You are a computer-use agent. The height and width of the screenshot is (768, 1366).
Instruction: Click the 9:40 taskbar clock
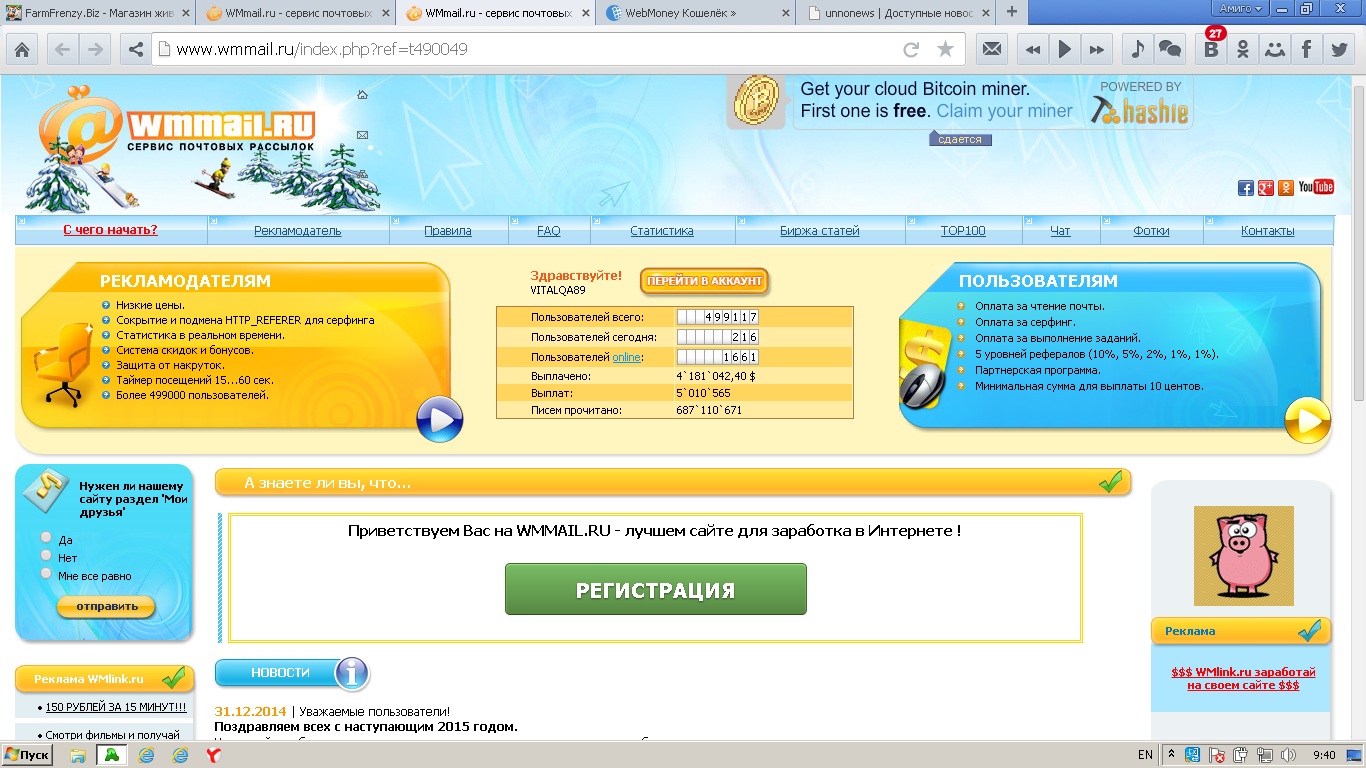coord(1323,755)
